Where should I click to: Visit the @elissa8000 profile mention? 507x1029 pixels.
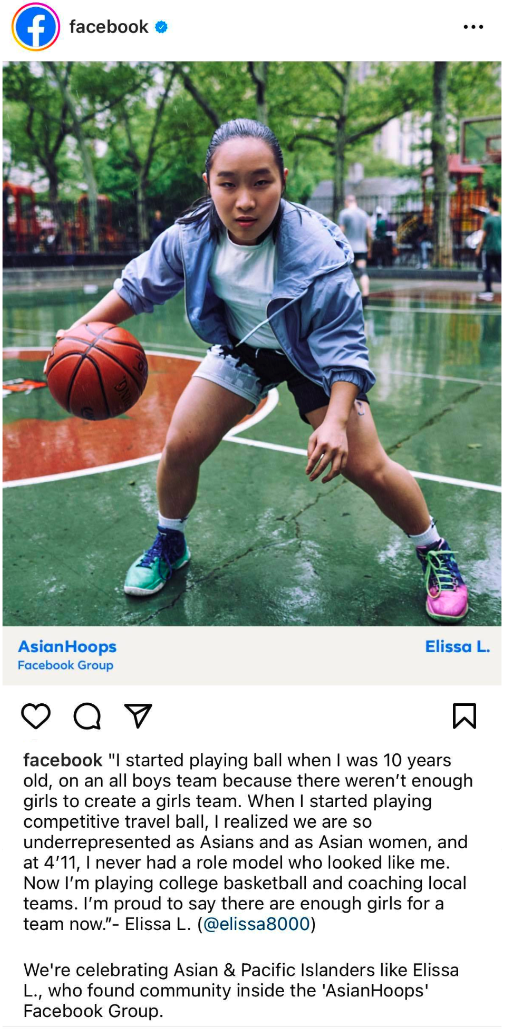point(256,925)
